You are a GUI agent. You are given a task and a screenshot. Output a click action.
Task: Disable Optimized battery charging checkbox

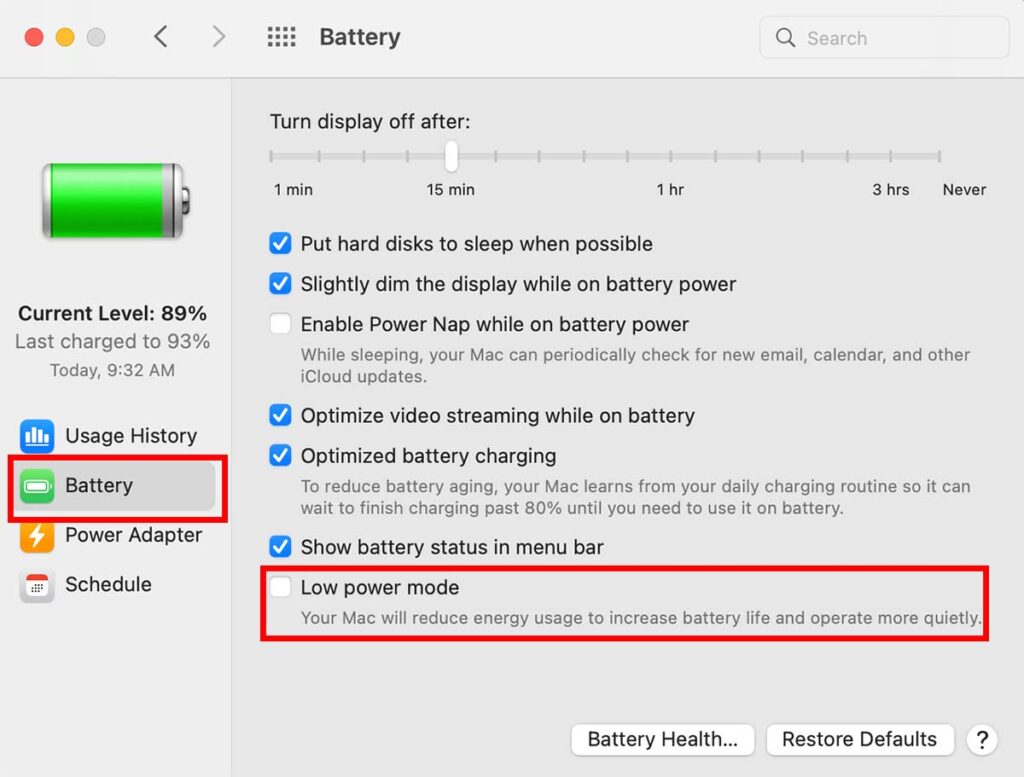(x=280, y=455)
